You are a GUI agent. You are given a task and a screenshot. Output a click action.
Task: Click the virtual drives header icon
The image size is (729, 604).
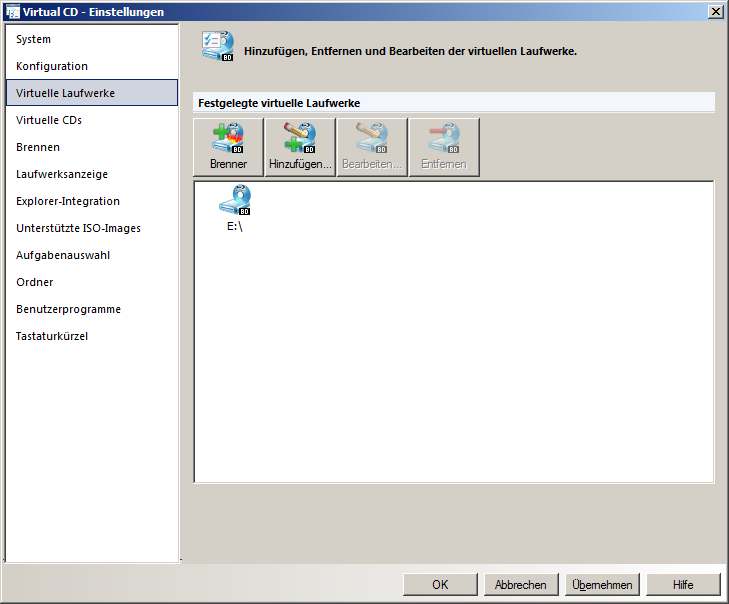coord(218,46)
